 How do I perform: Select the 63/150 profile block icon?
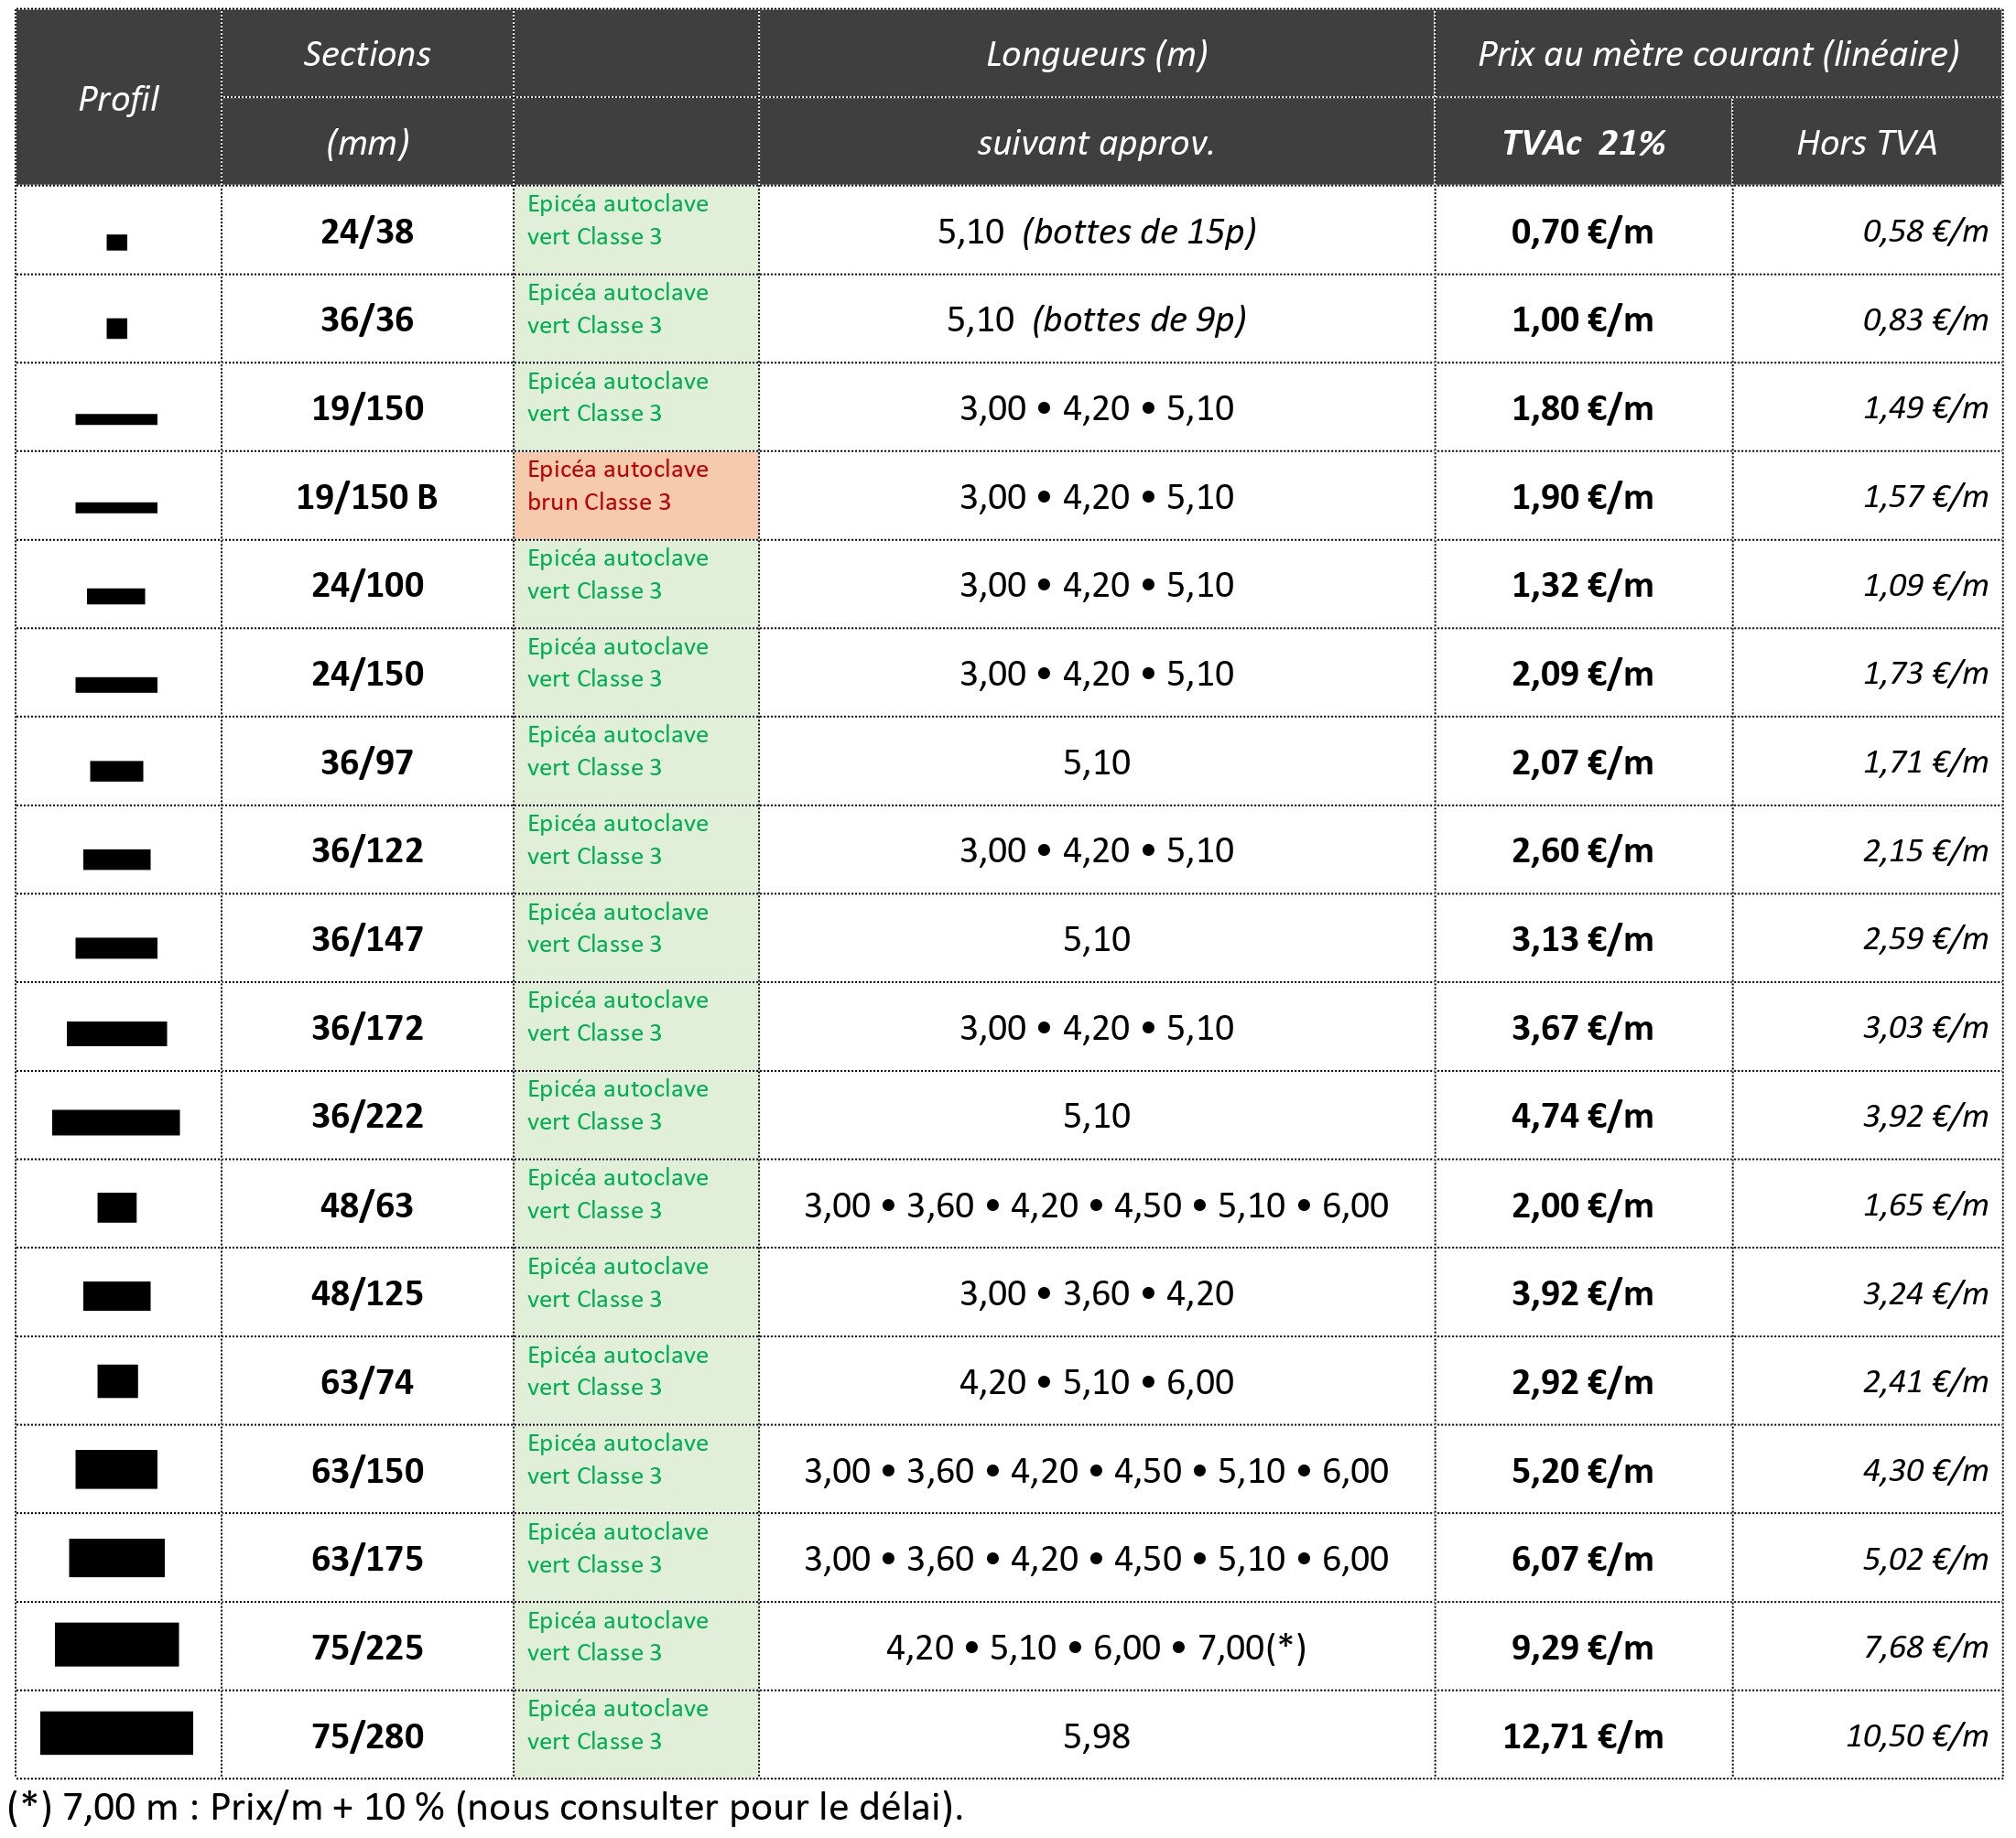click(116, 1469)
